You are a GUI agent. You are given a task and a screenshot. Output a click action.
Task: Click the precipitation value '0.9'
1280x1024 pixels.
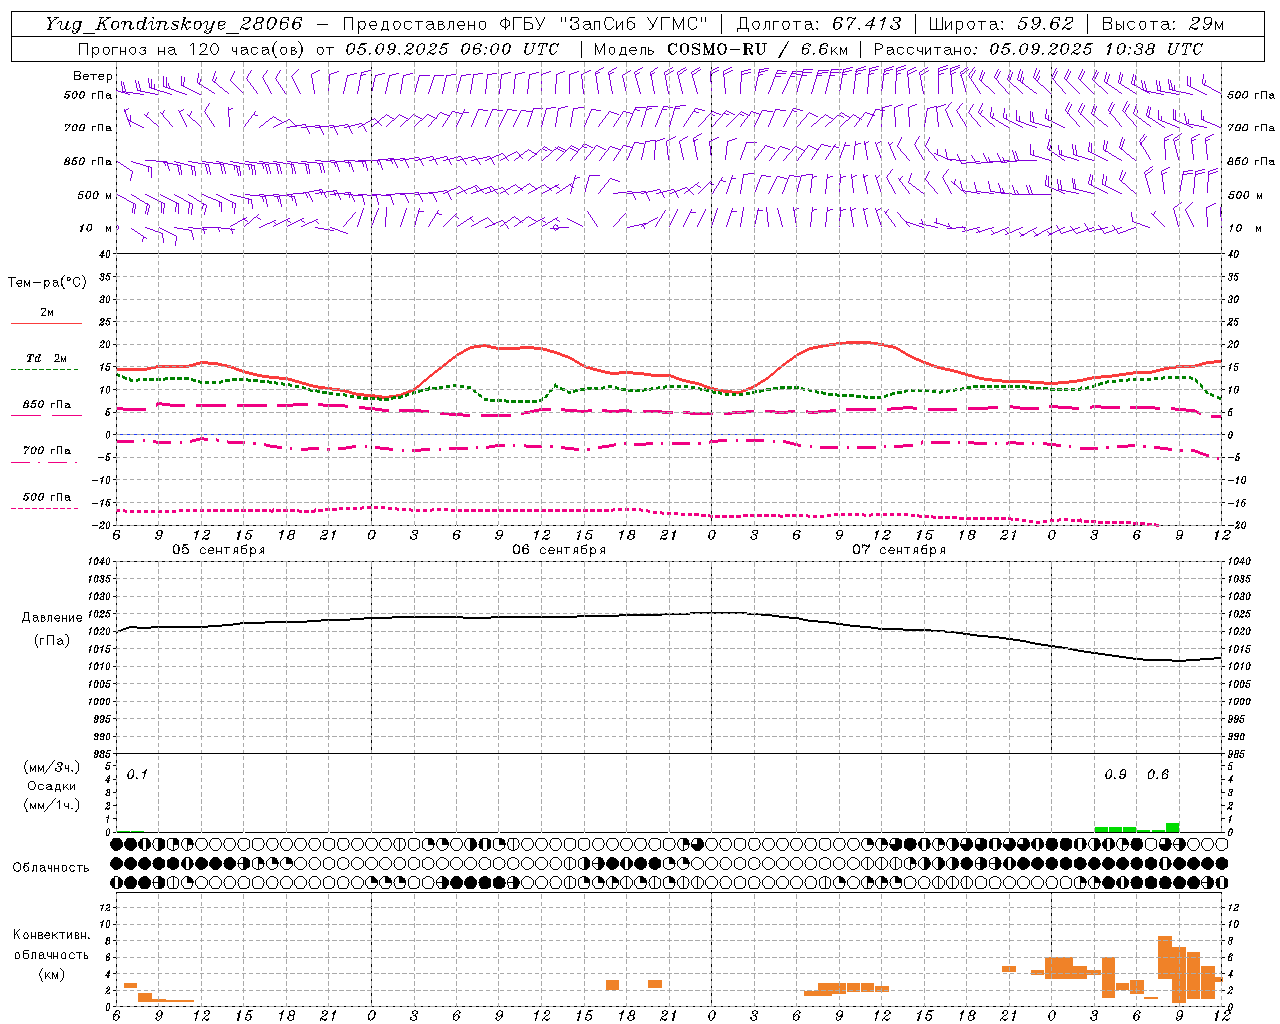(x=1115, y=774)
